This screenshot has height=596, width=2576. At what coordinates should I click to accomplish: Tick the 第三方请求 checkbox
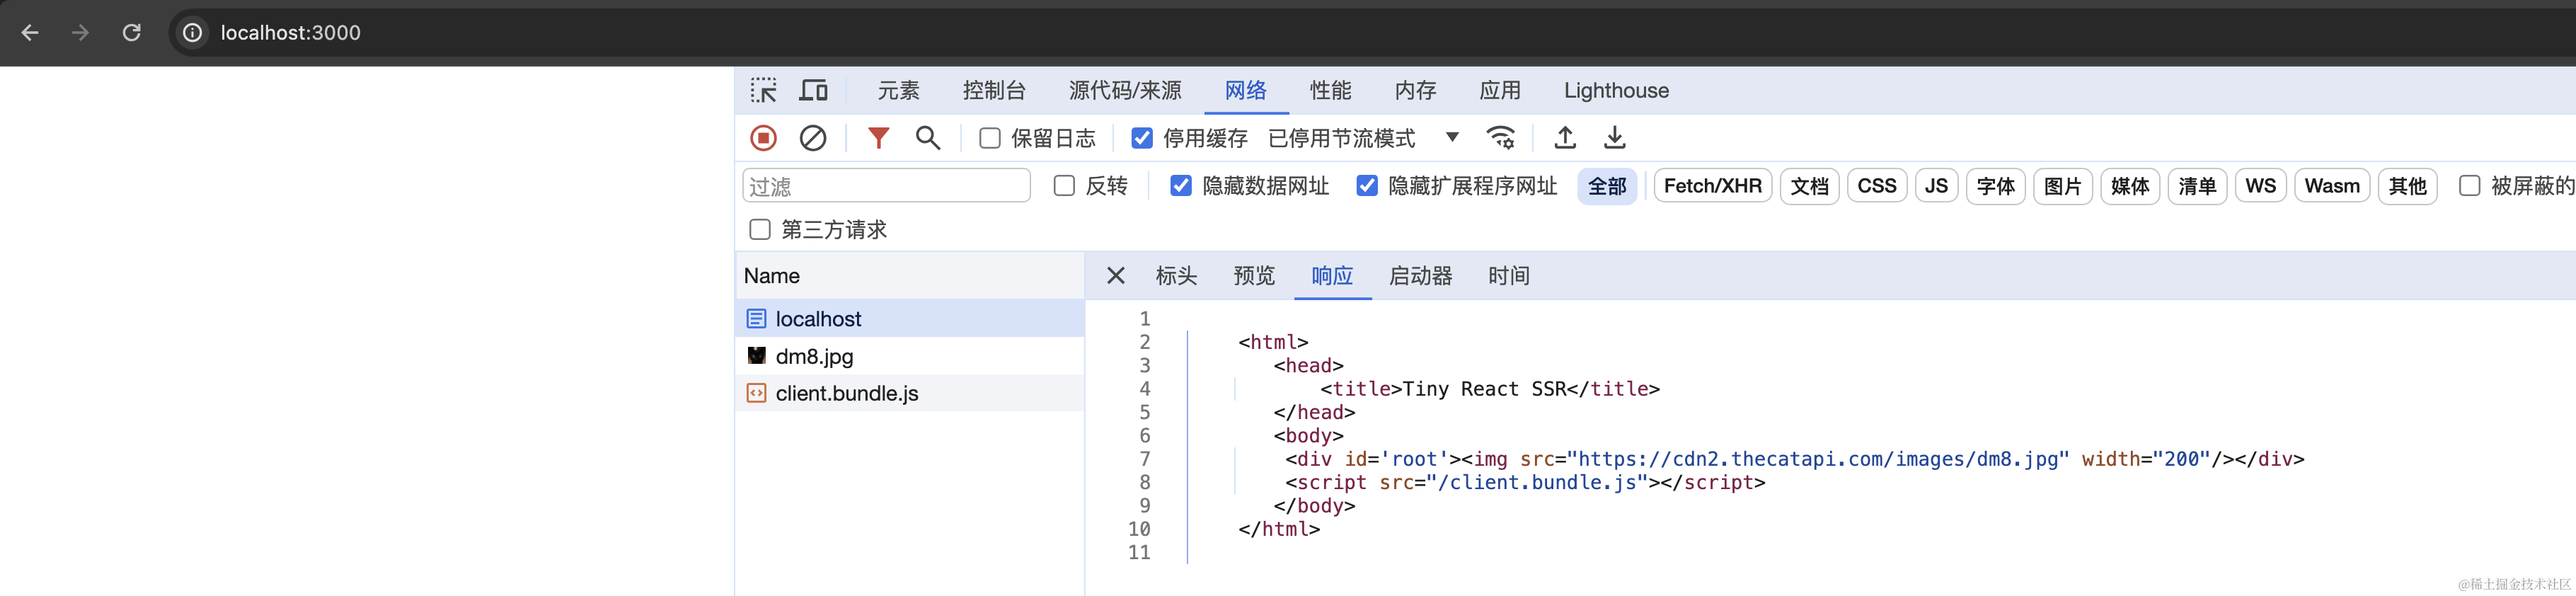[760, 230]
